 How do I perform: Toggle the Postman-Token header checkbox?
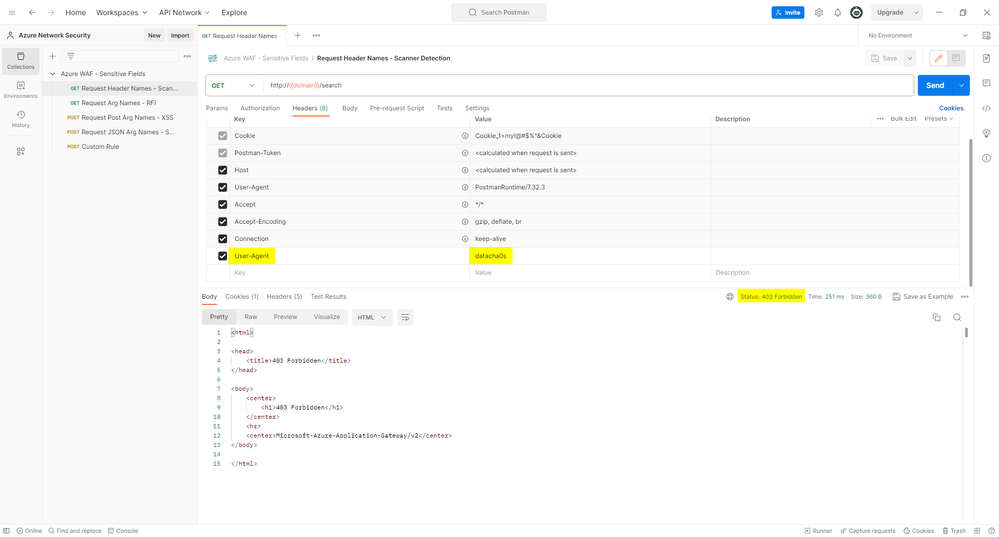point(222,153)
